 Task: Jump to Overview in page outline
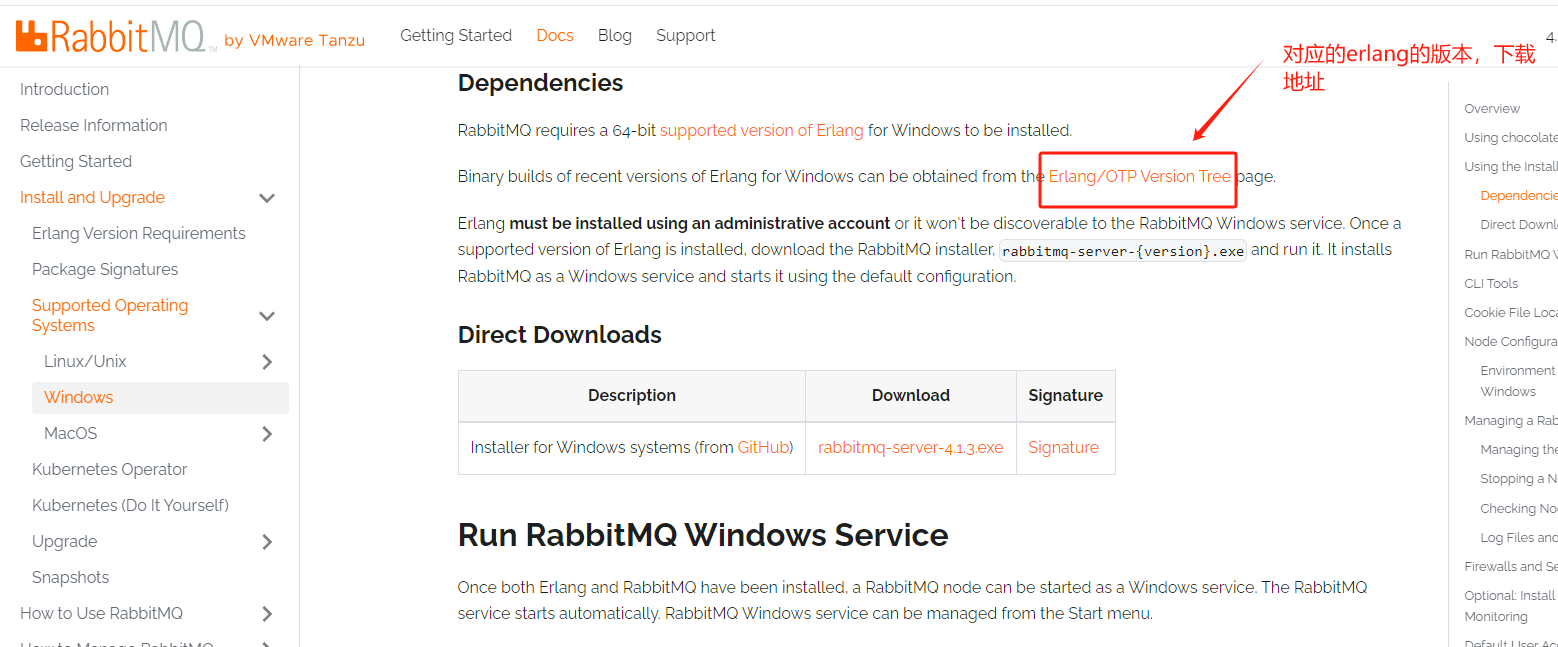click(x=1491, y=109)
